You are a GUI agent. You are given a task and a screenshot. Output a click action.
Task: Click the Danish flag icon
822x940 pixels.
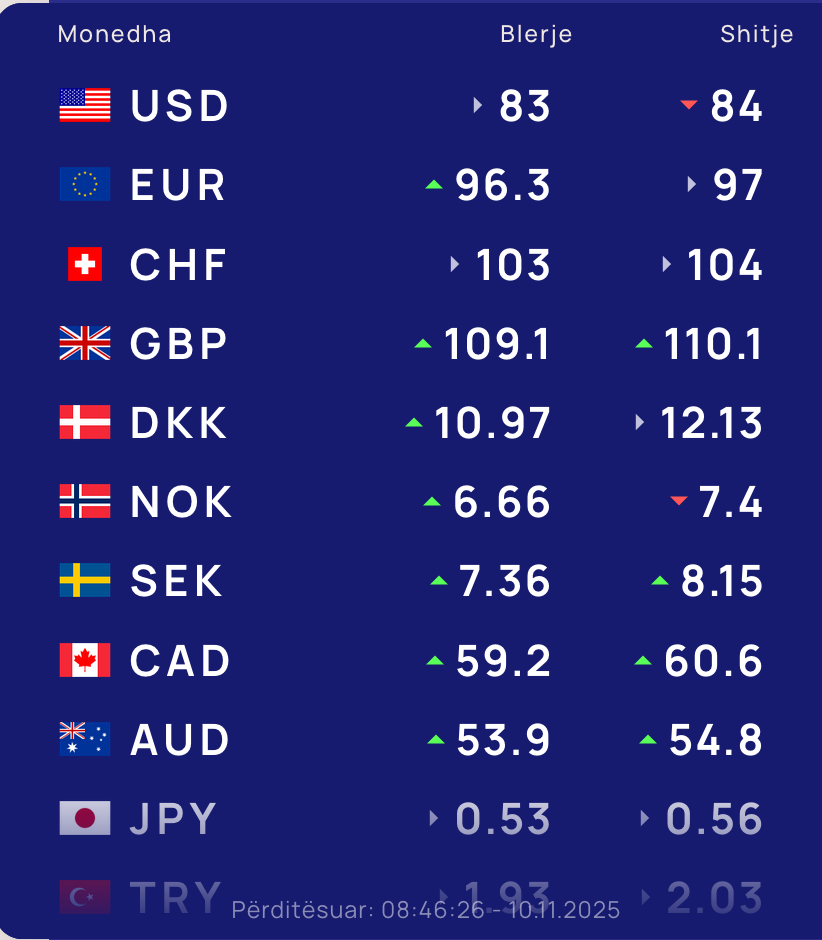[x=85, y=423]
